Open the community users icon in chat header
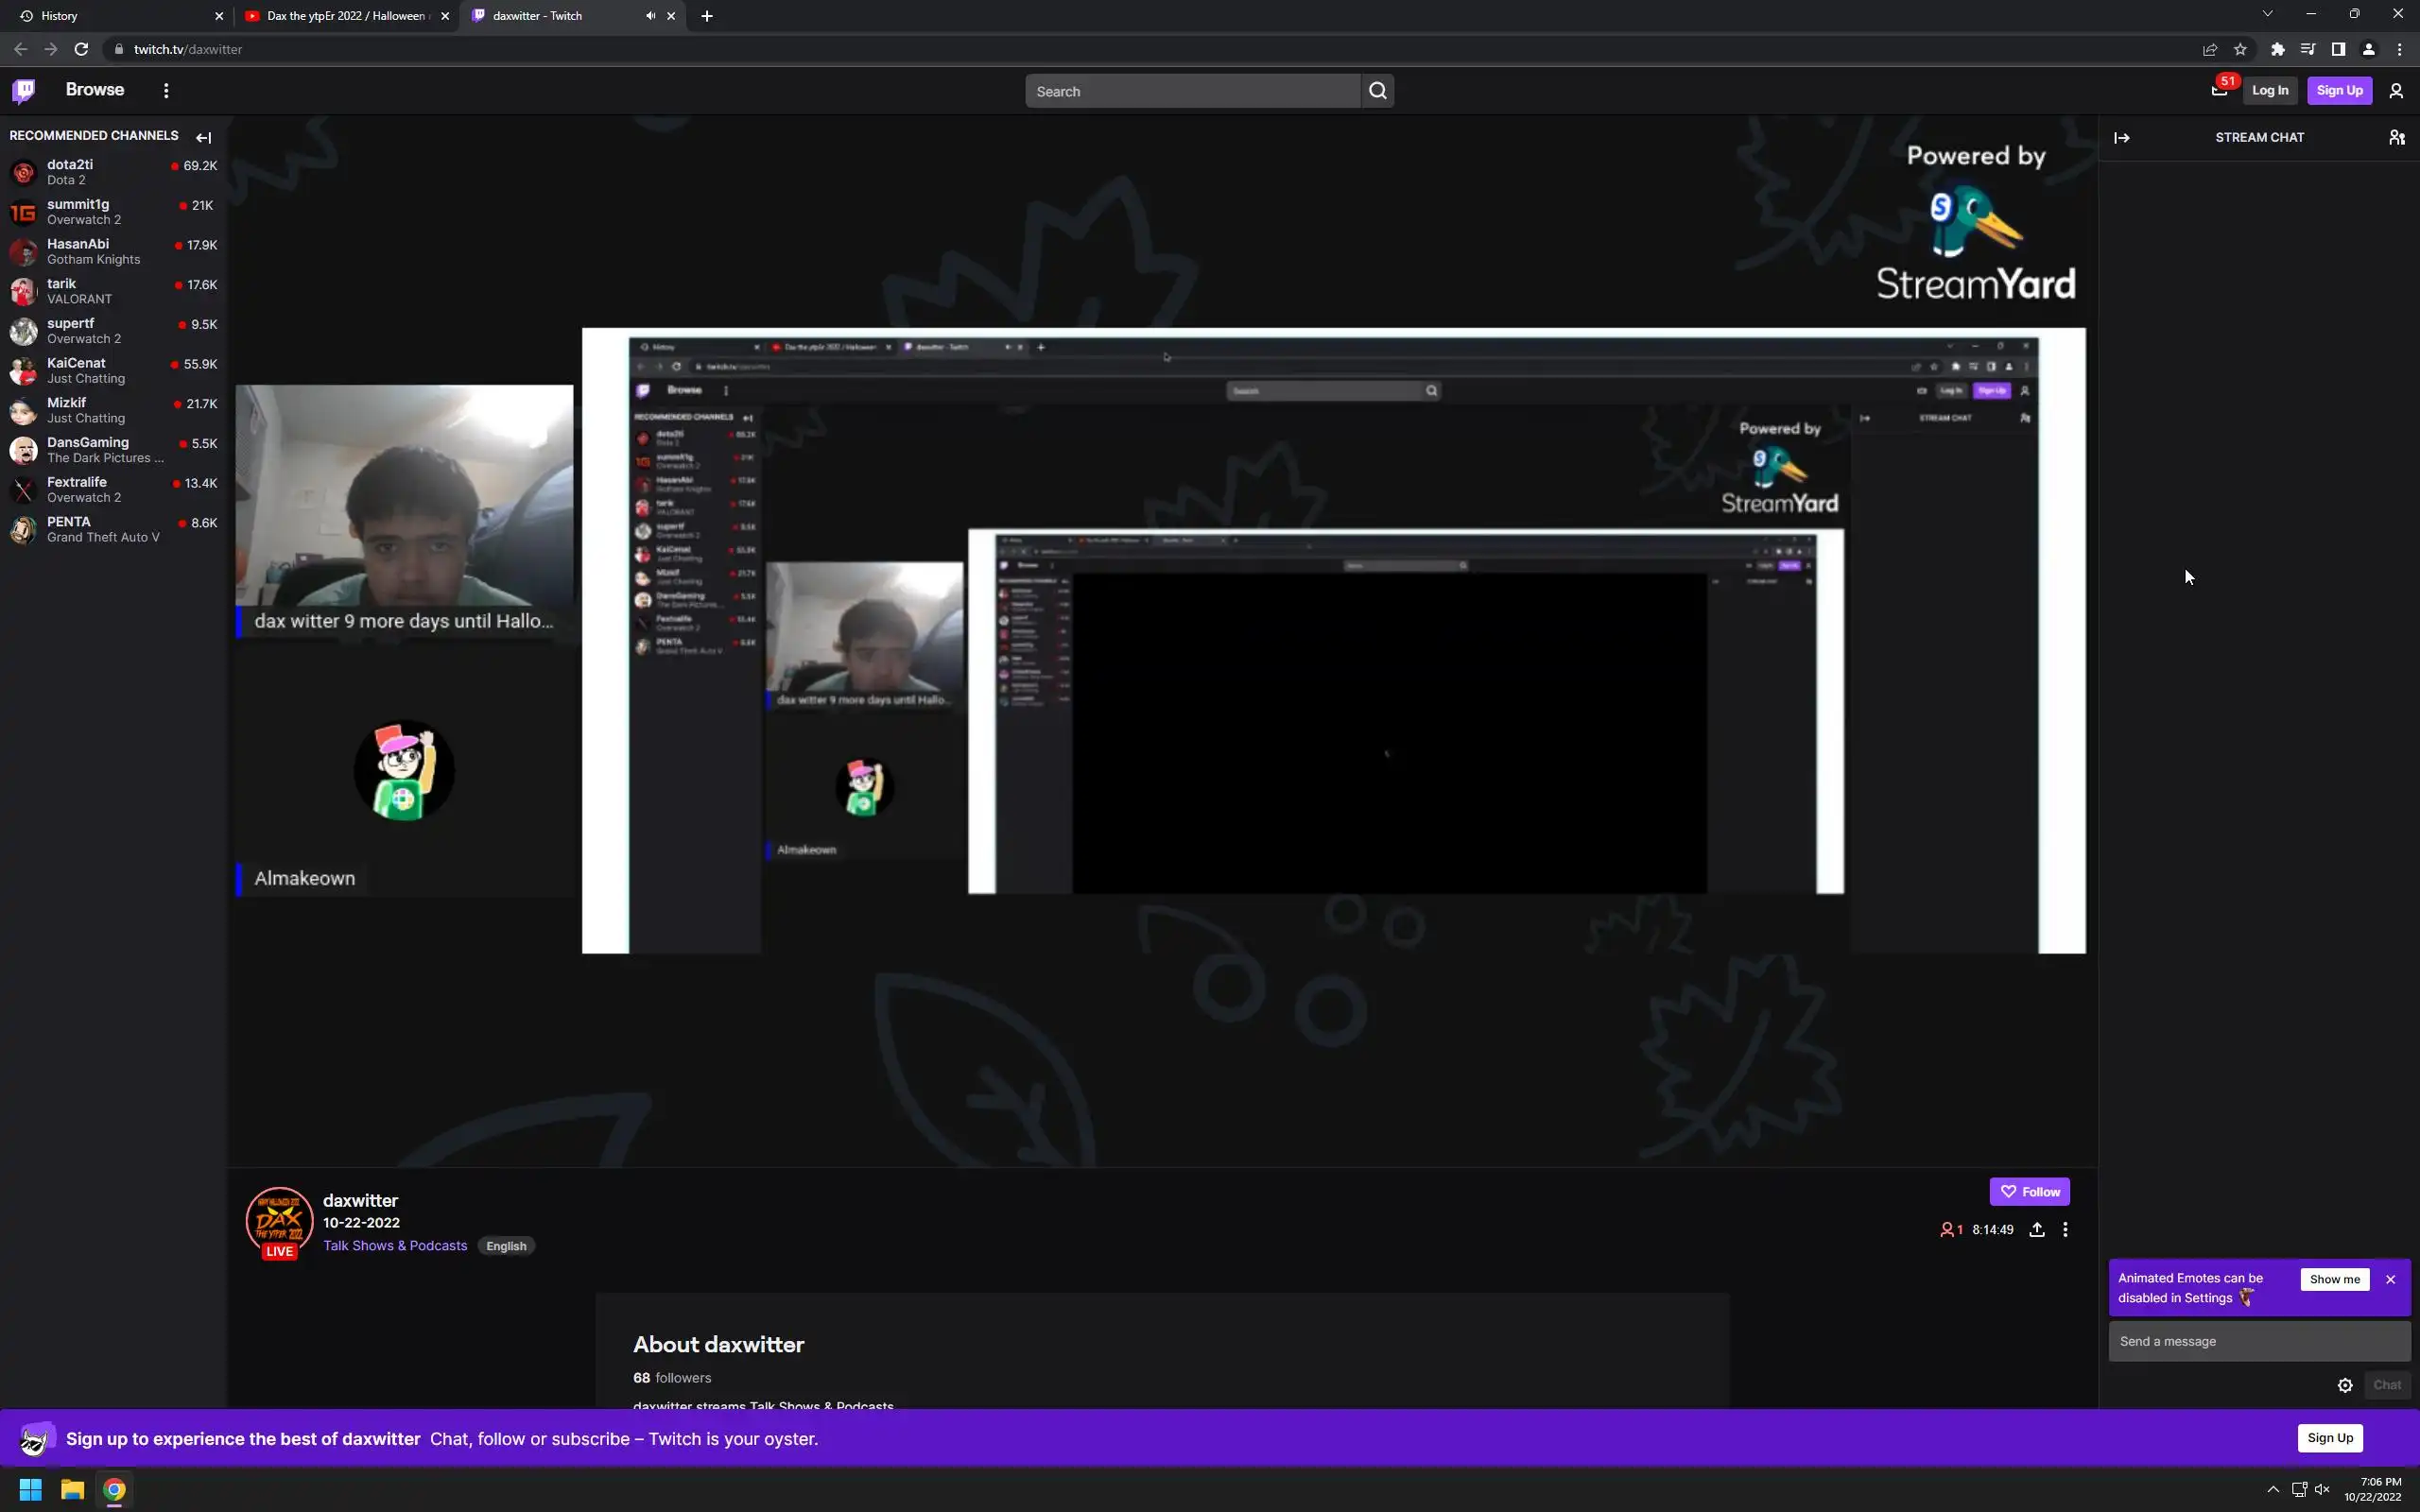The width and height of the screenshot is (2420, 1512). click(x=2396, y=138)
